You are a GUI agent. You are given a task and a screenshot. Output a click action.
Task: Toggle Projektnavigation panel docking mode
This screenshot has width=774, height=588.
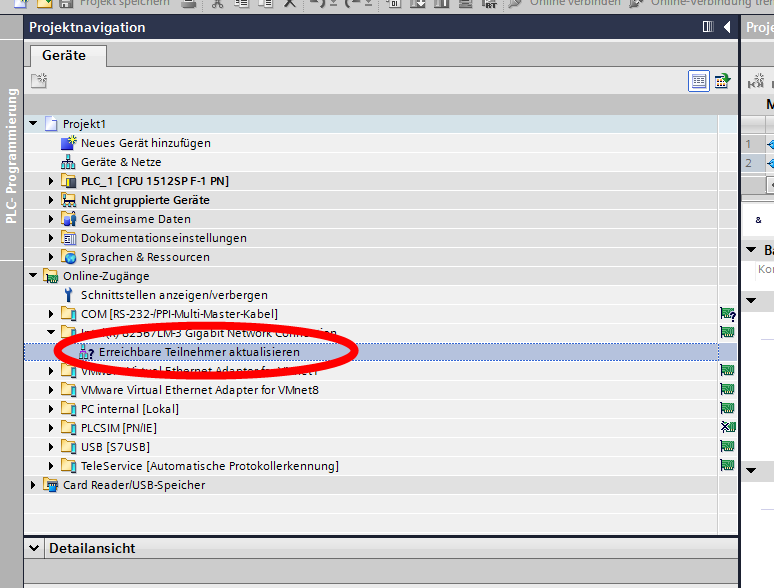(707, 28)
